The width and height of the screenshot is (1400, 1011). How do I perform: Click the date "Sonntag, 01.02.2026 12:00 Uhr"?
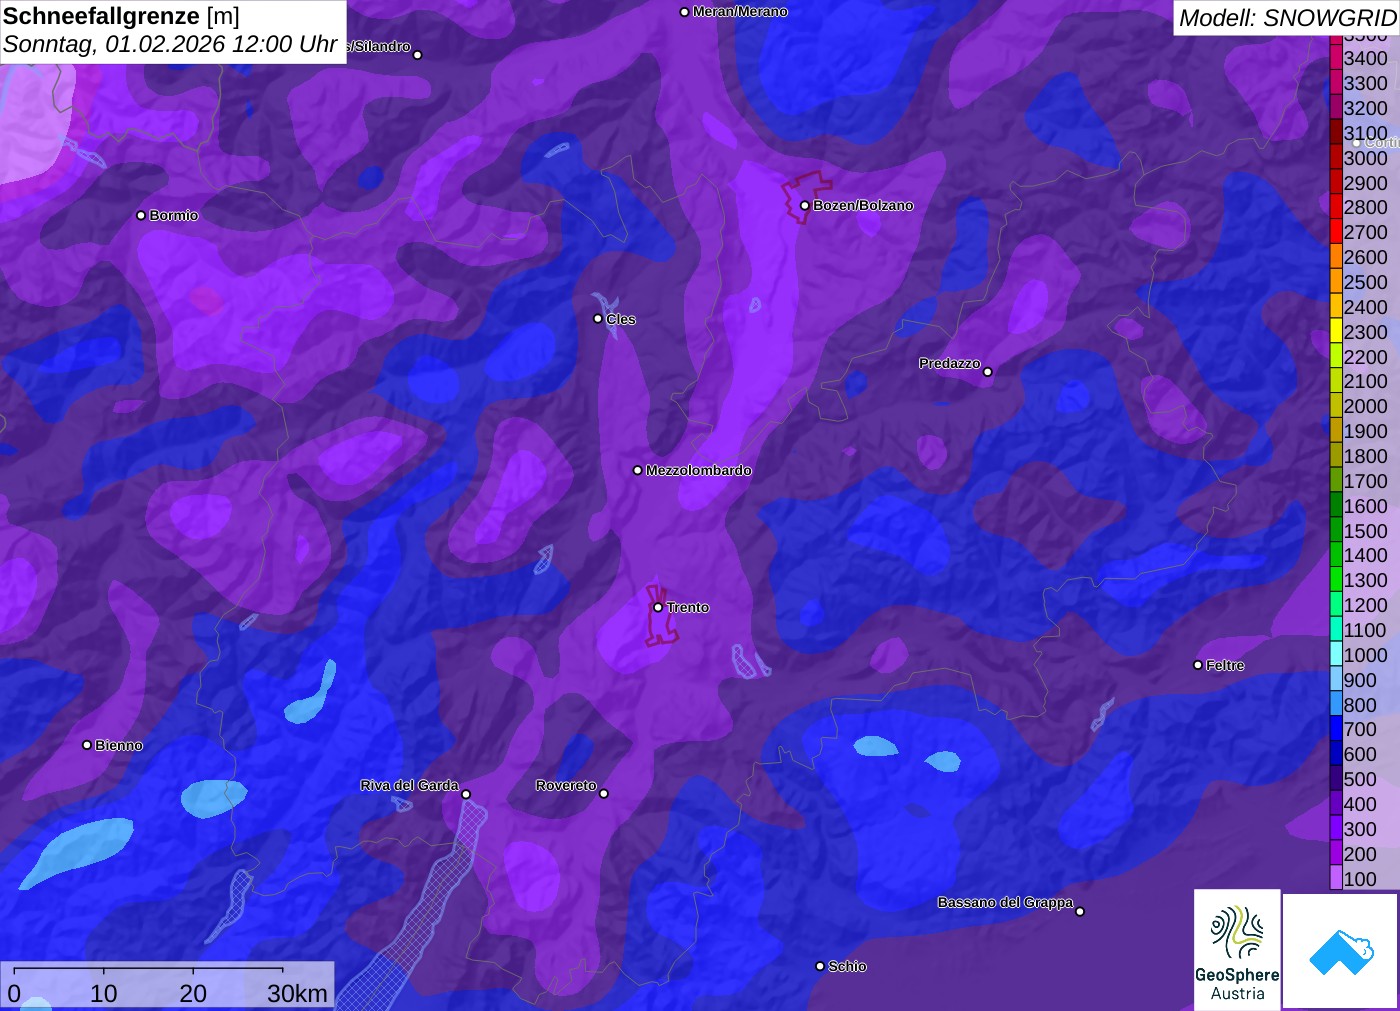170,44
